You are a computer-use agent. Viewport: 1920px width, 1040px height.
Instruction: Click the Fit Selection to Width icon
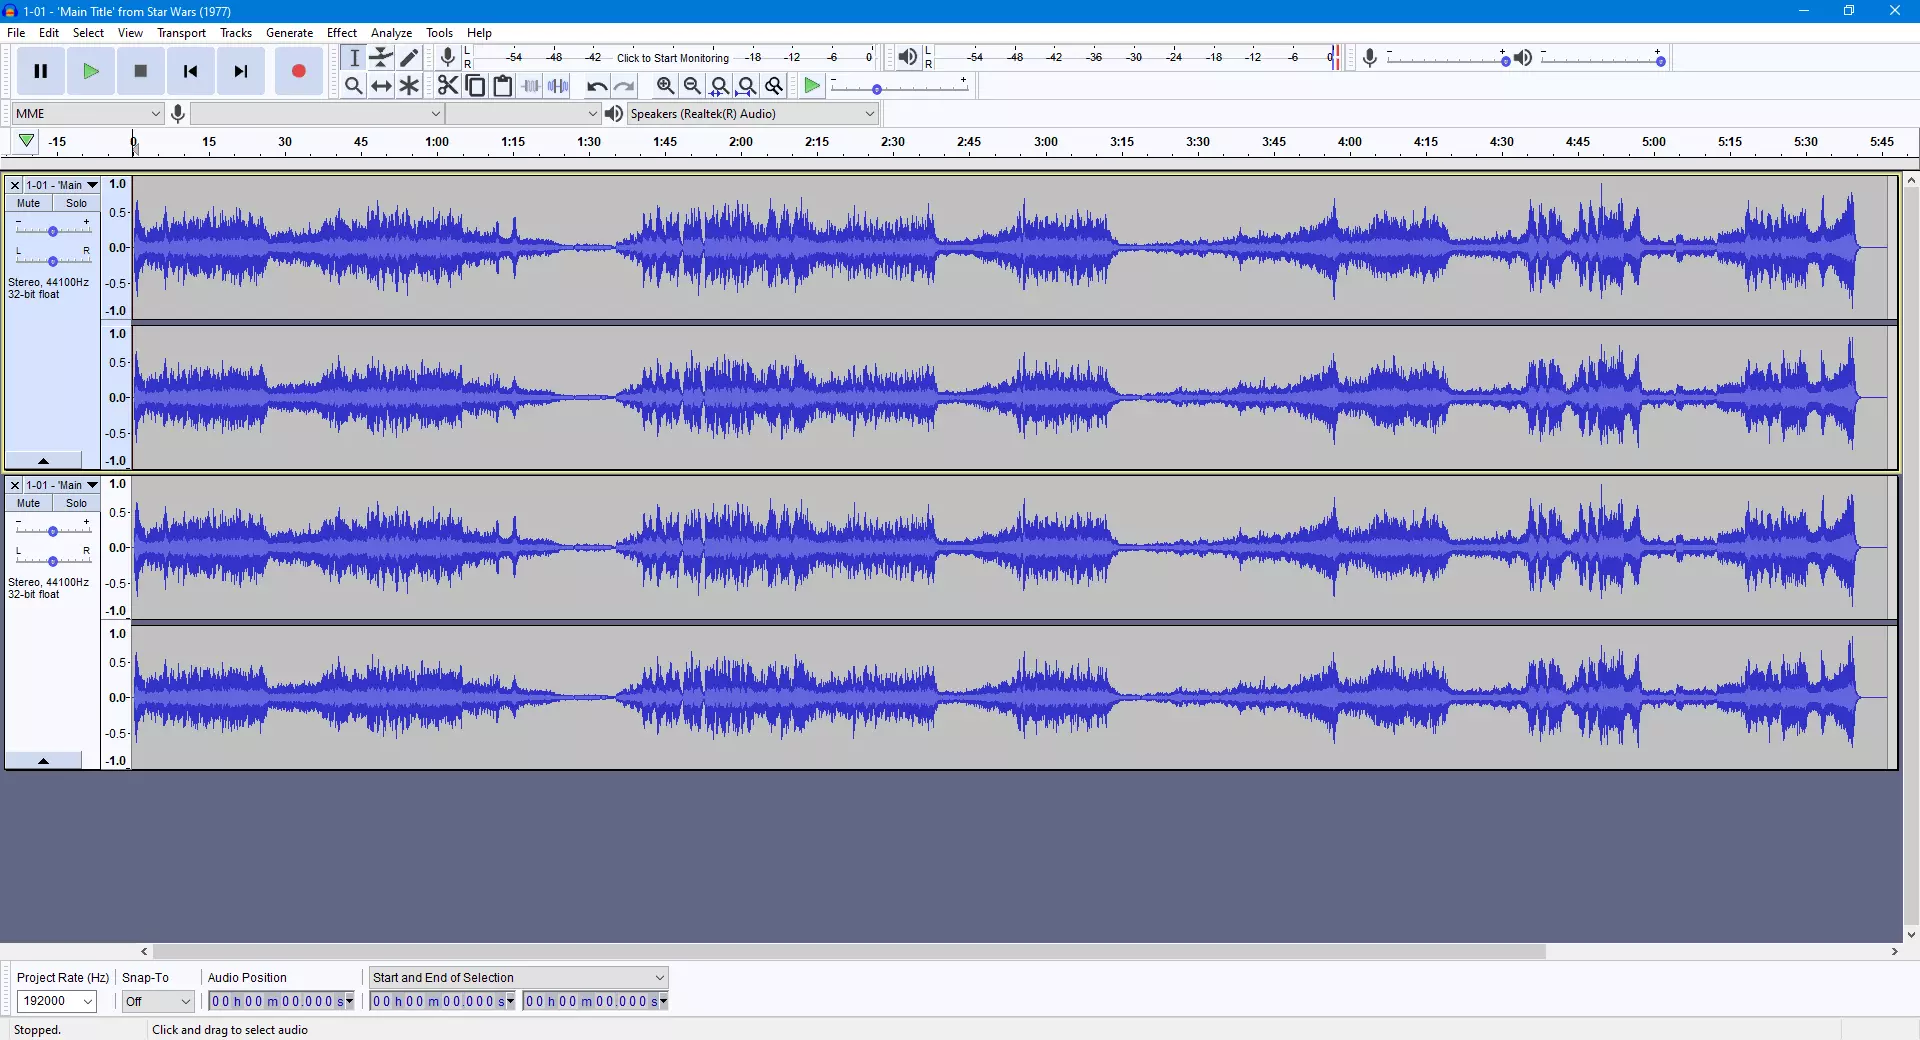point(719,86)
